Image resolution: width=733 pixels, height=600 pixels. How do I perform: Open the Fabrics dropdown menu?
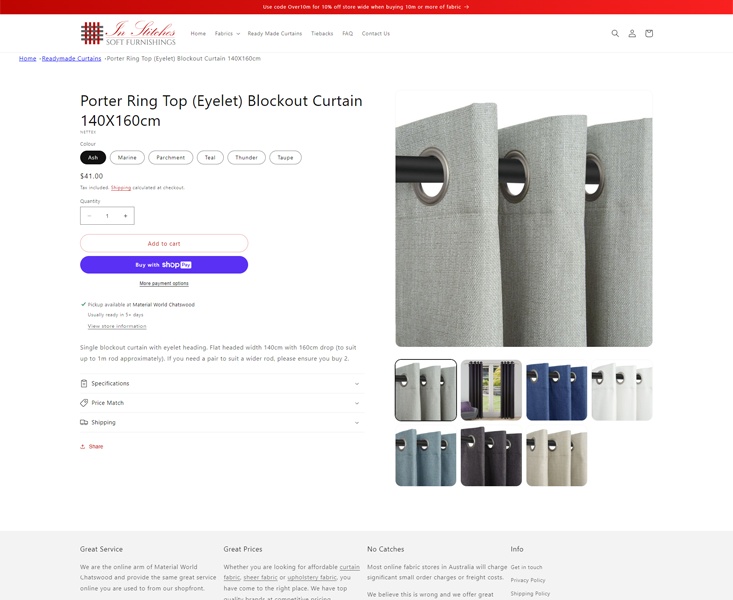tap(227, 34)
